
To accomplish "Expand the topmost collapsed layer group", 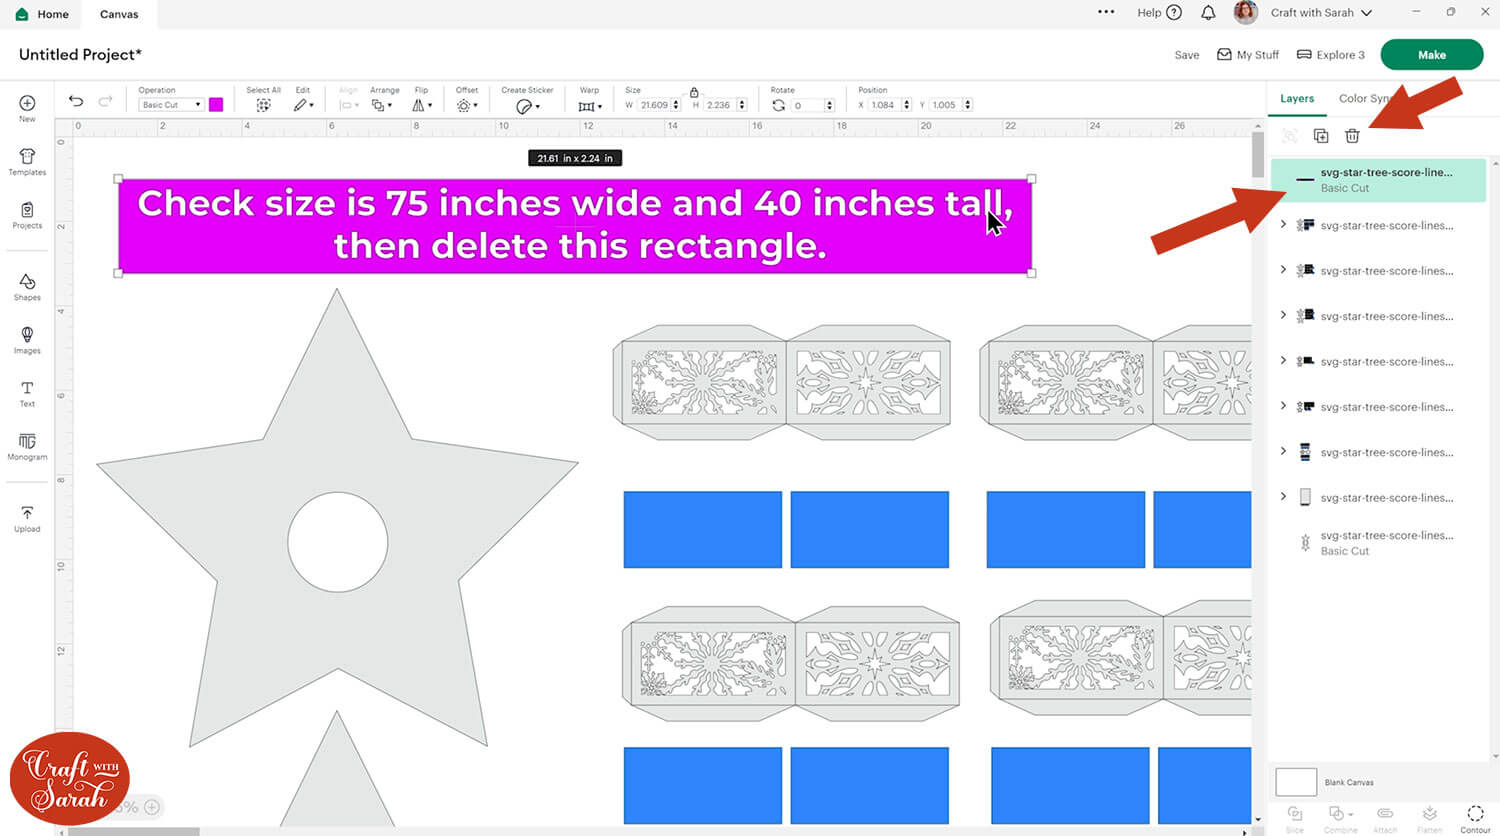I will pyautogui.click(x=1283, y=225).
